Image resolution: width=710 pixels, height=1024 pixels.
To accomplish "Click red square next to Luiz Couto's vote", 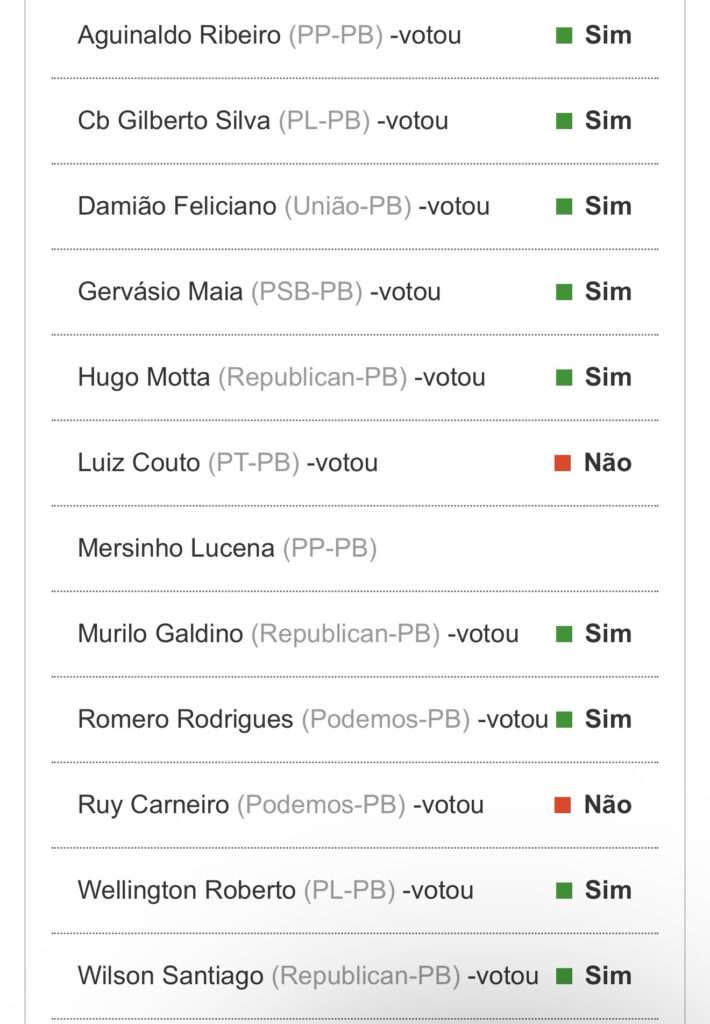I will [563, 463].
